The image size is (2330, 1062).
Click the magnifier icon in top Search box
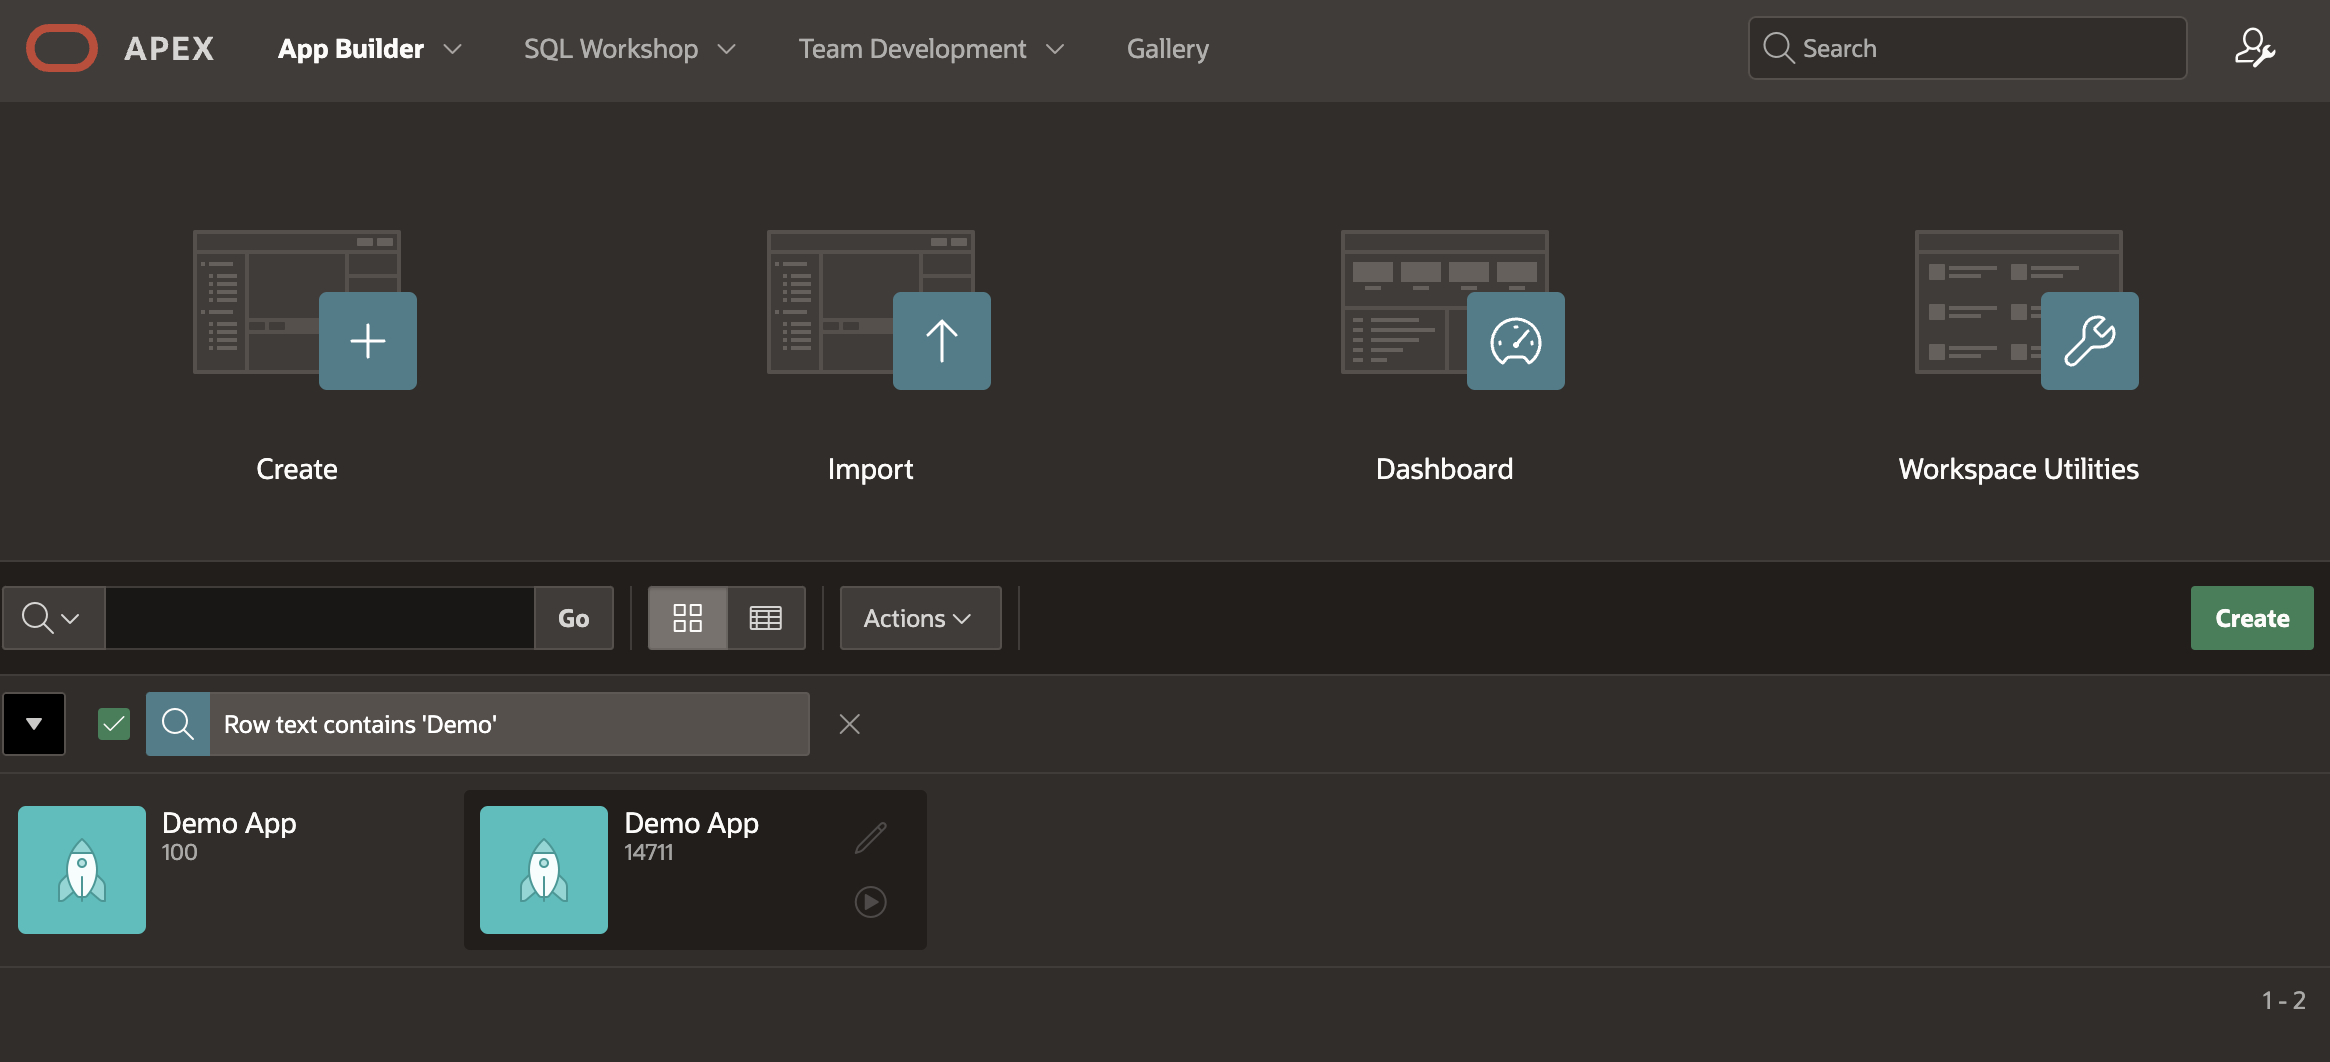pos(1779,48)
